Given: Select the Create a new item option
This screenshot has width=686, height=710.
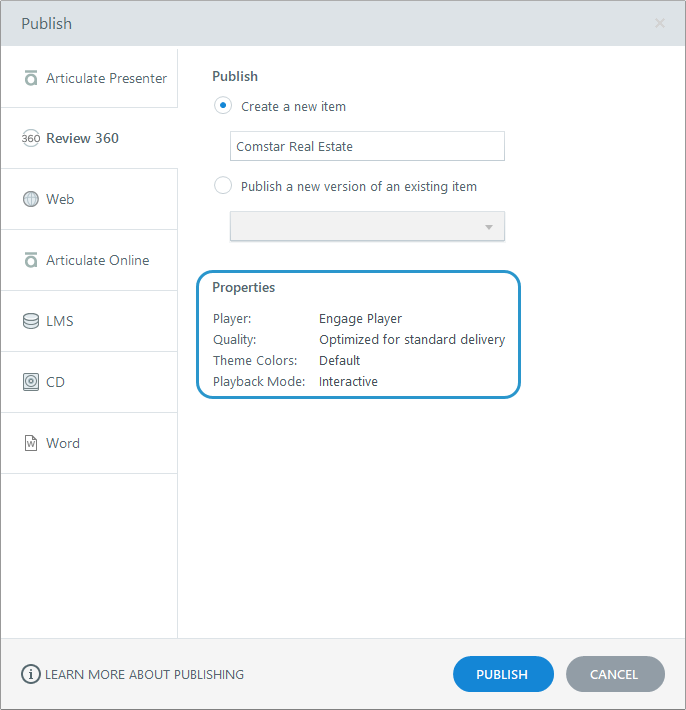Looking at the screenshot, I should (x=223, y=106).
